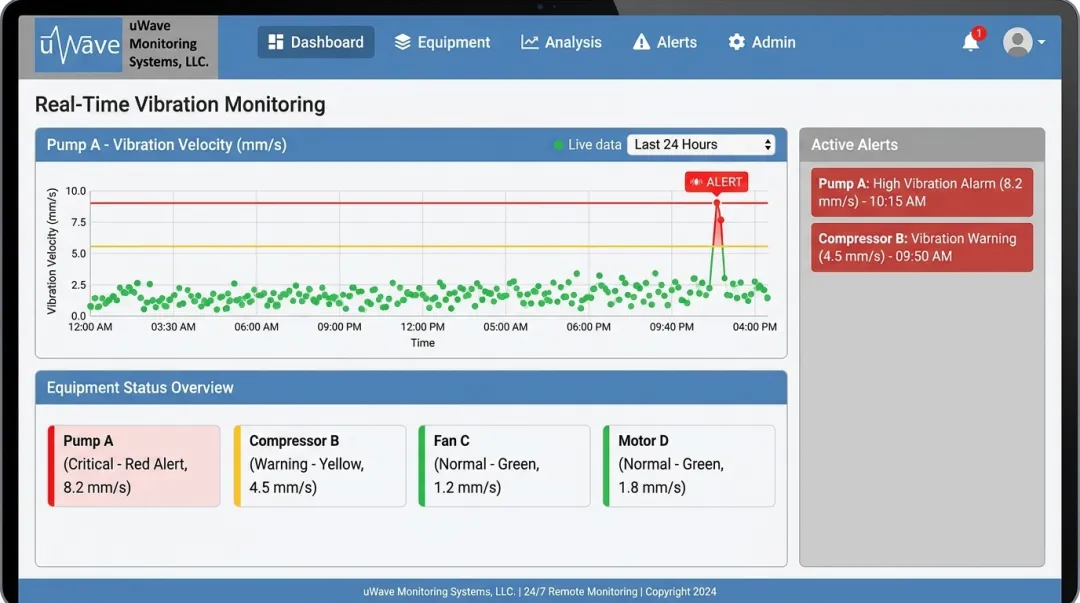This screenshot has height=603, width=1080.
Task: Click the Time axis title
Action: [x=422, y=343]
